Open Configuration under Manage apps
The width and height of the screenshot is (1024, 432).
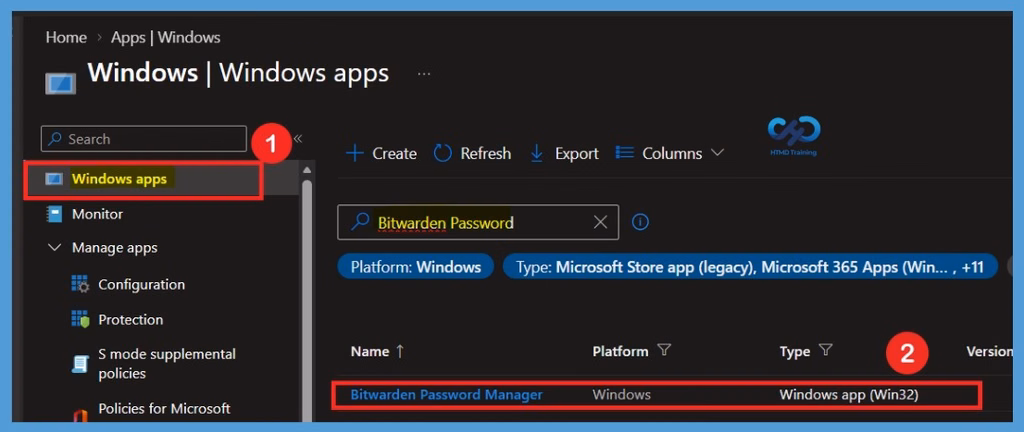click(142, 285)
